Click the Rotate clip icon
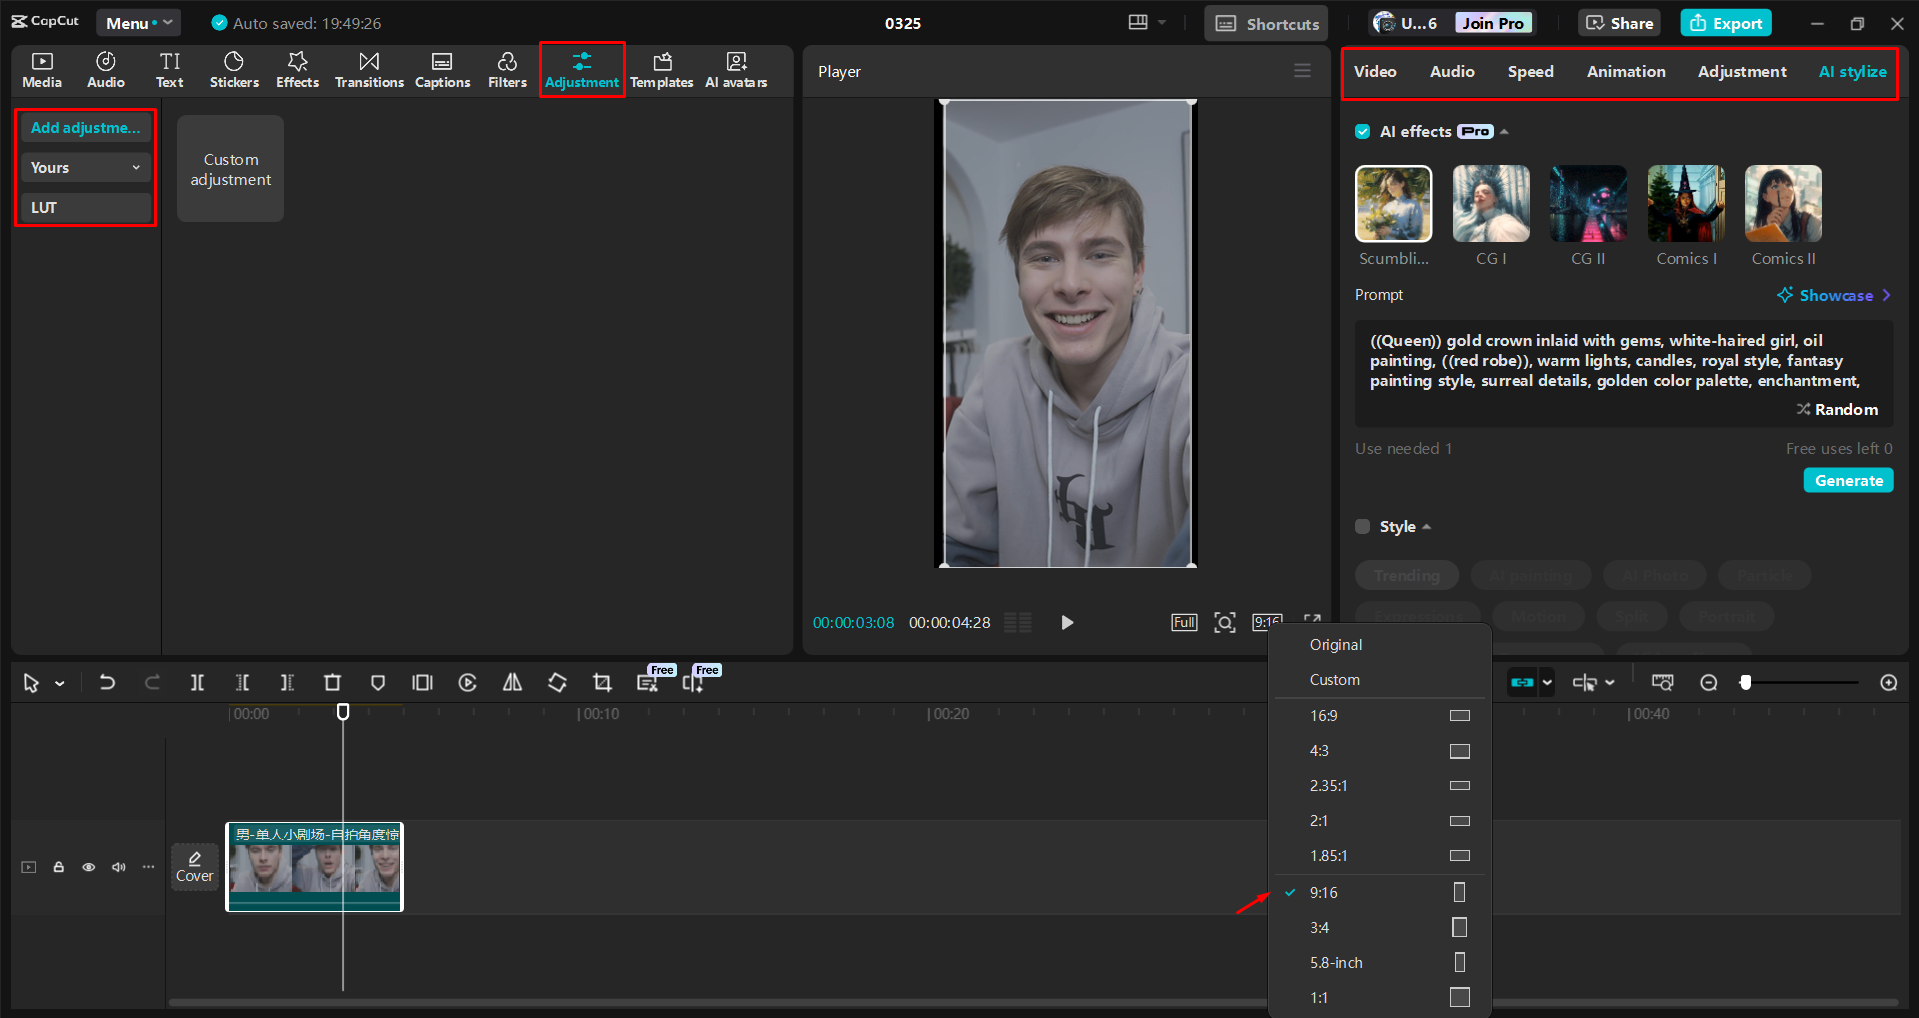 pyautogui.click(x=557, y=682)
